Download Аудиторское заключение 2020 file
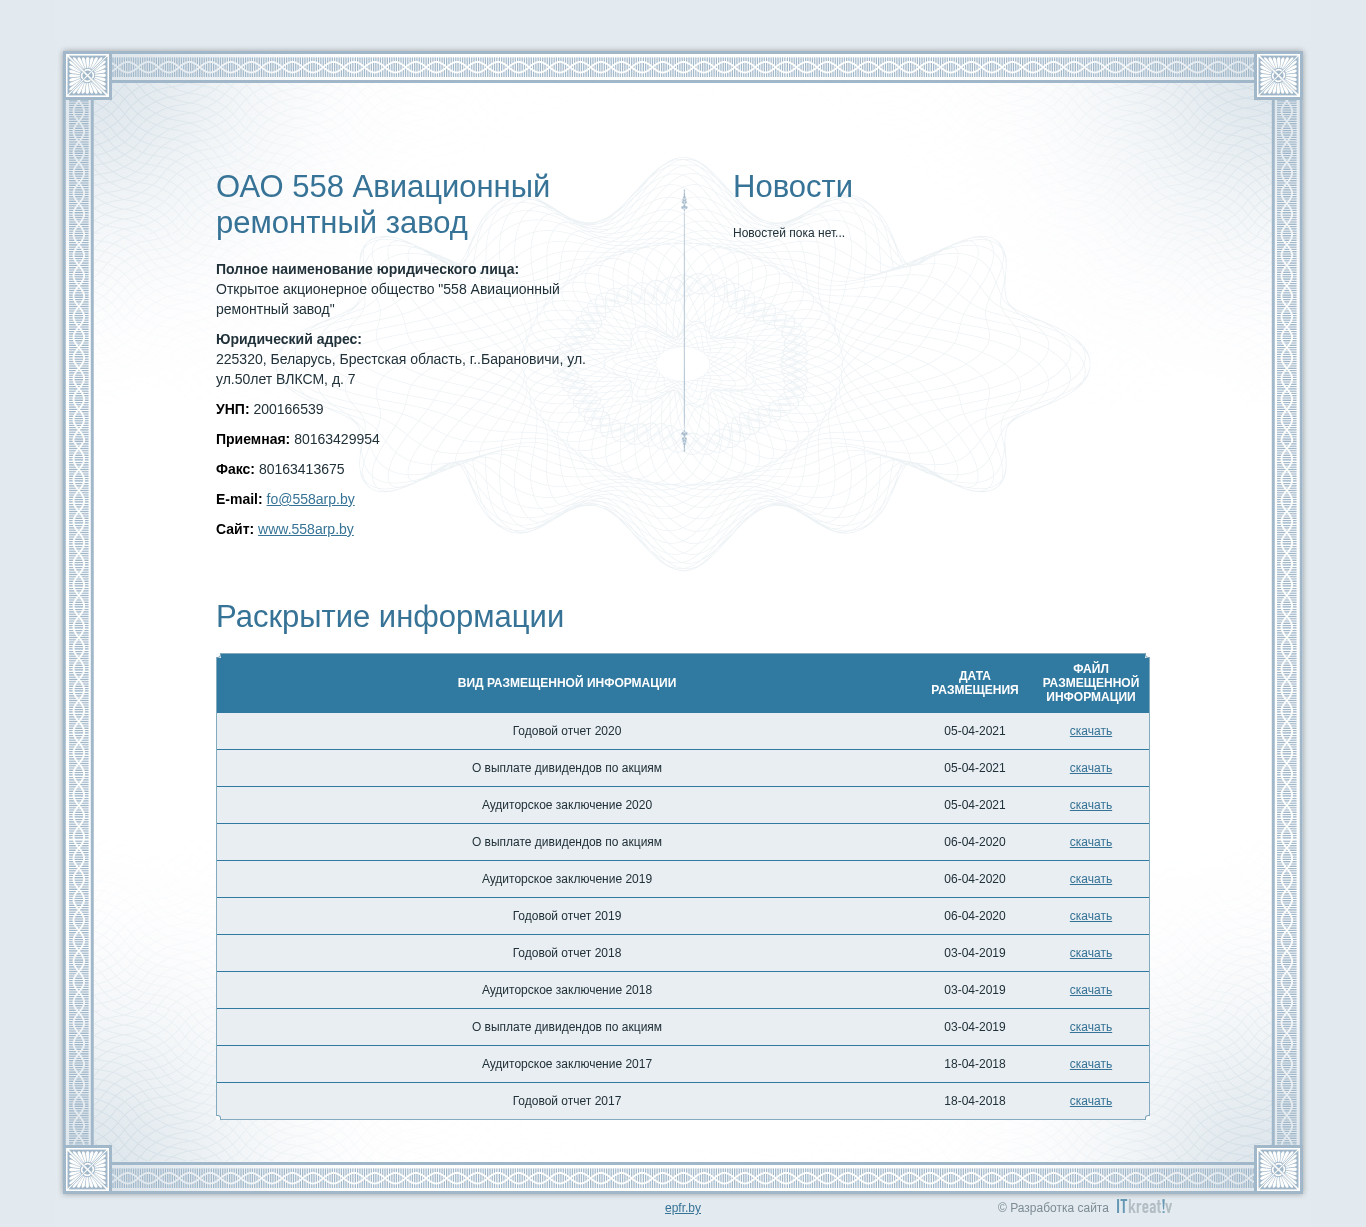1366x1227 pixels. (1090, 805)
